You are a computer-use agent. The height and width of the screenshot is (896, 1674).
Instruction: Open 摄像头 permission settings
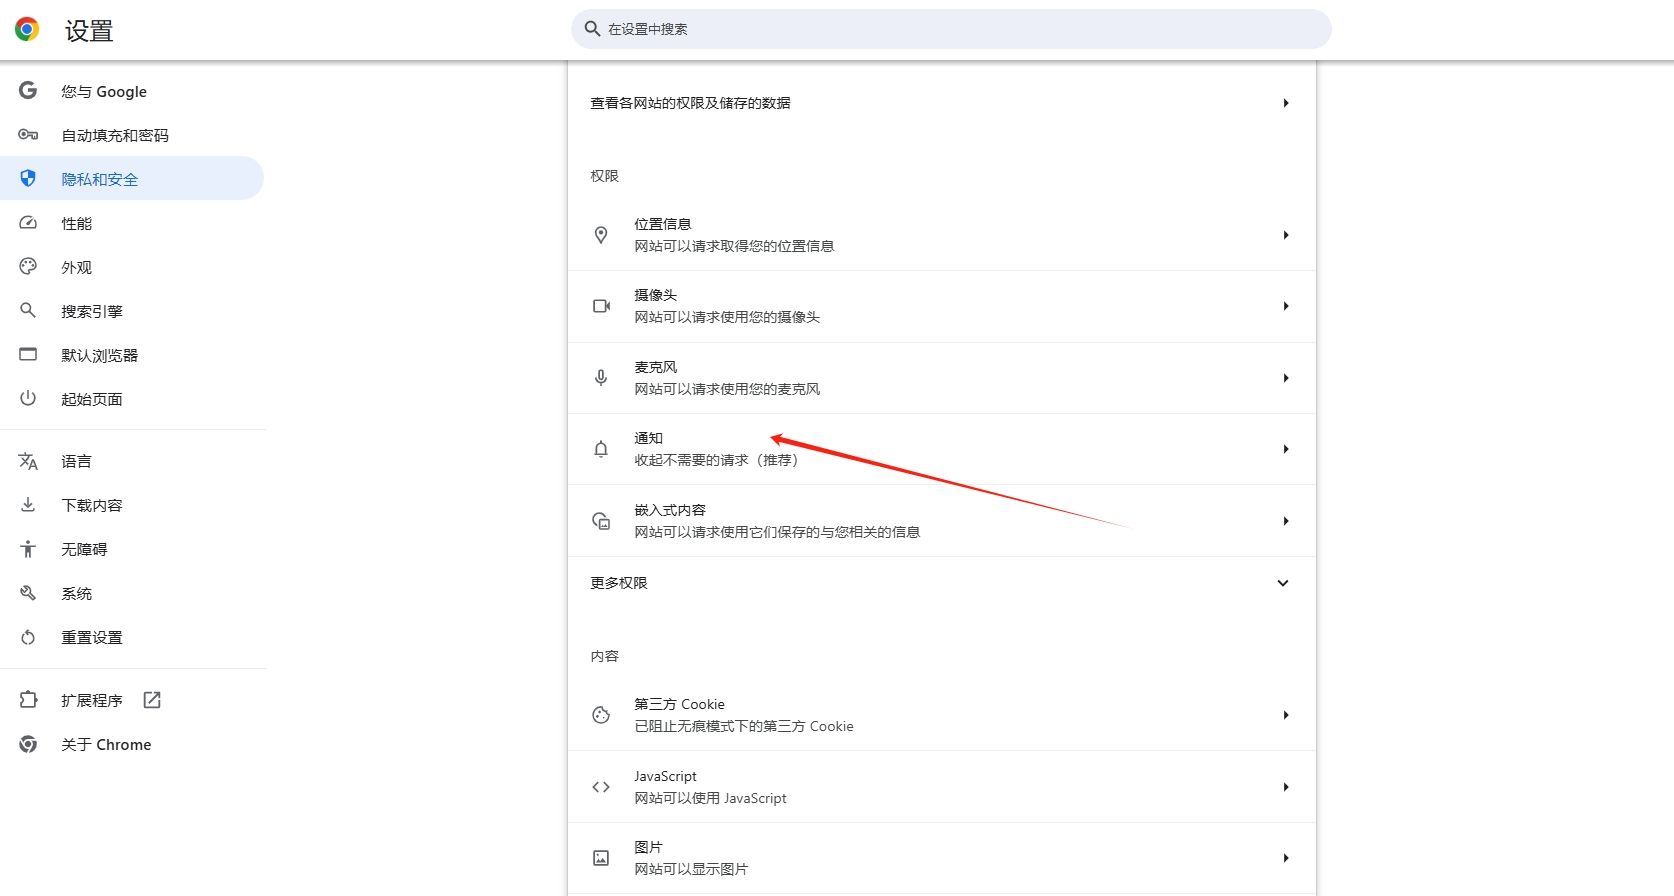click(942, 306)
